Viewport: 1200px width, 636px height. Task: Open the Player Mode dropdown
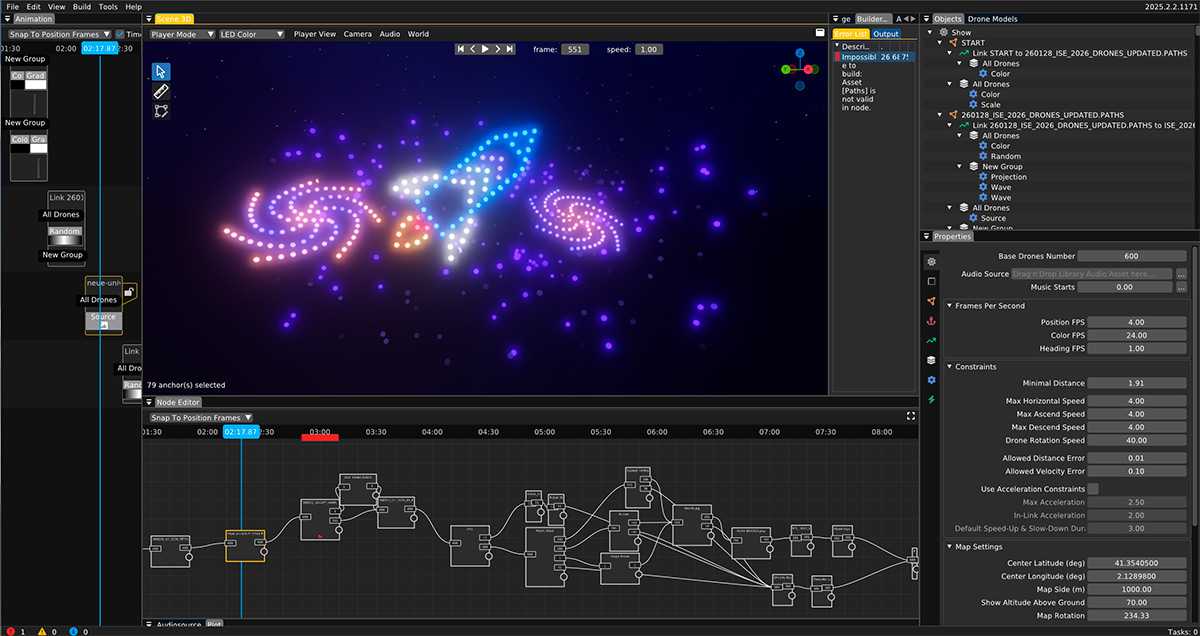coord(182,34)
